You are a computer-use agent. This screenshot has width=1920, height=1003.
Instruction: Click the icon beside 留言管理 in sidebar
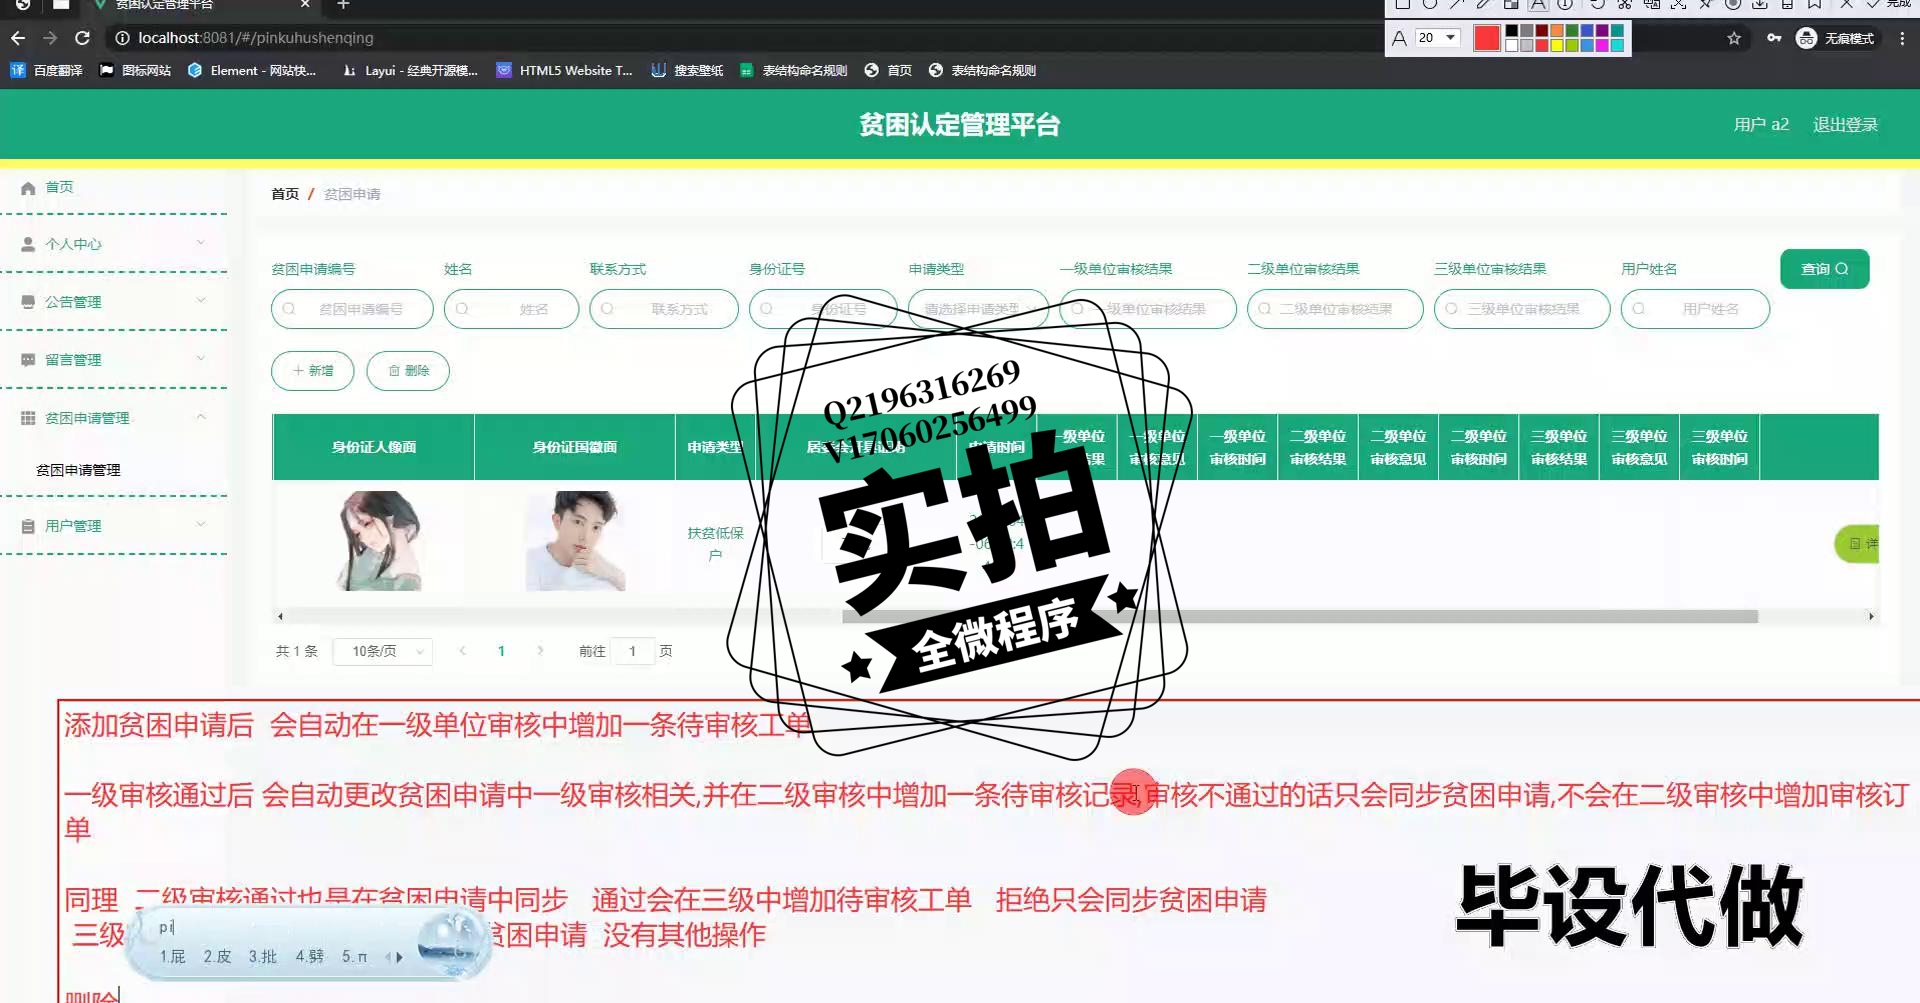point(28,360)
